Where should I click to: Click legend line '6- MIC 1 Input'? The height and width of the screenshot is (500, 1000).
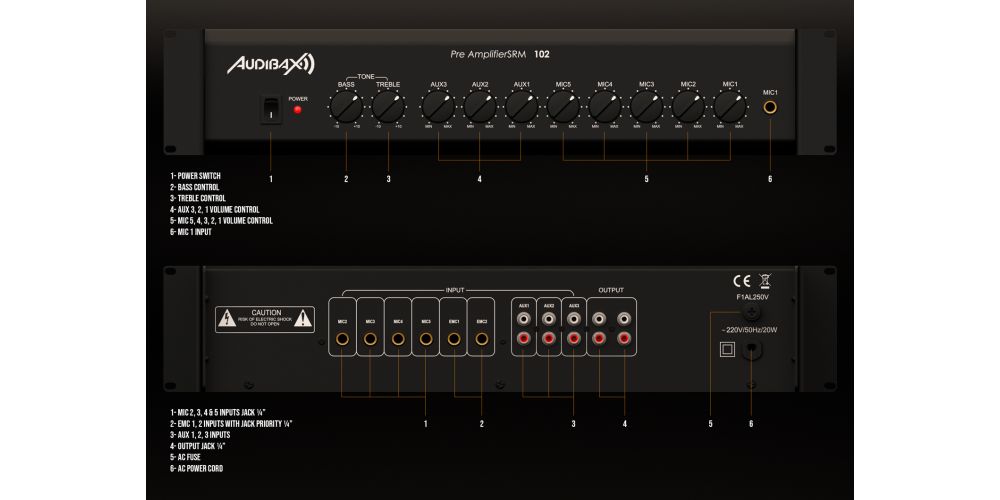coord(191,232)
